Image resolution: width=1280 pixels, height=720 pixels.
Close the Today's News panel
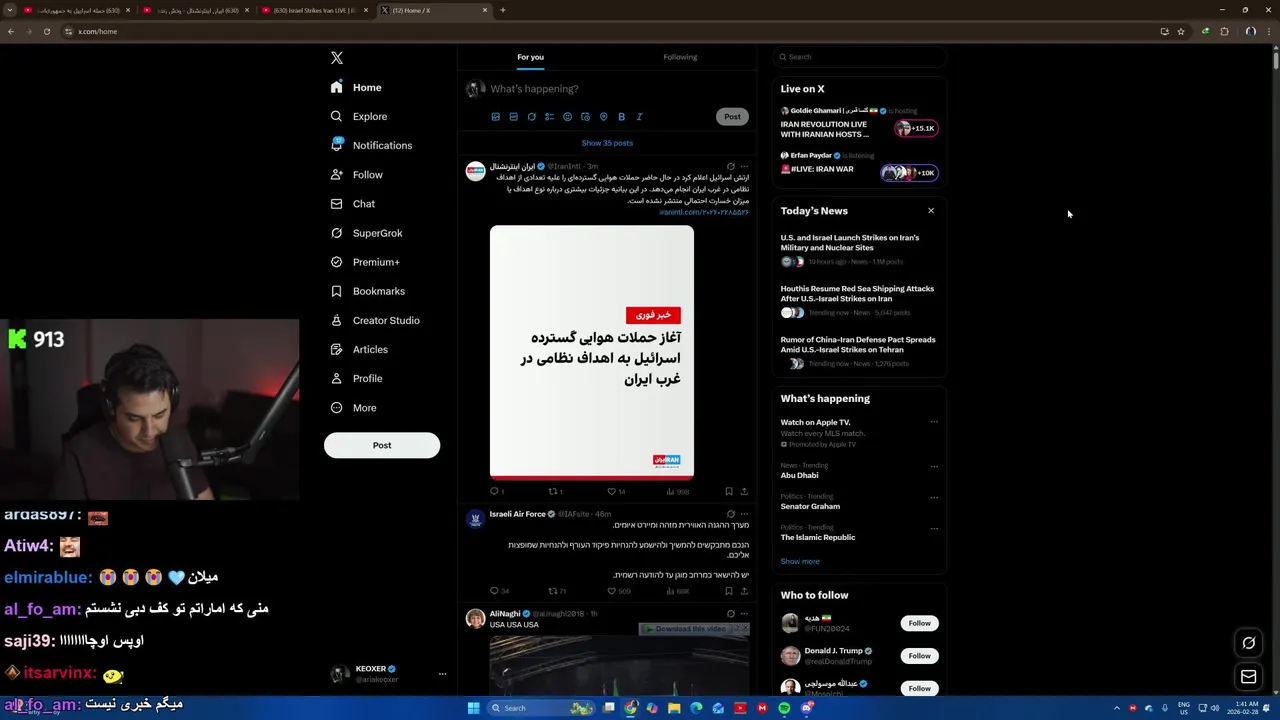(x=931, y=211)
